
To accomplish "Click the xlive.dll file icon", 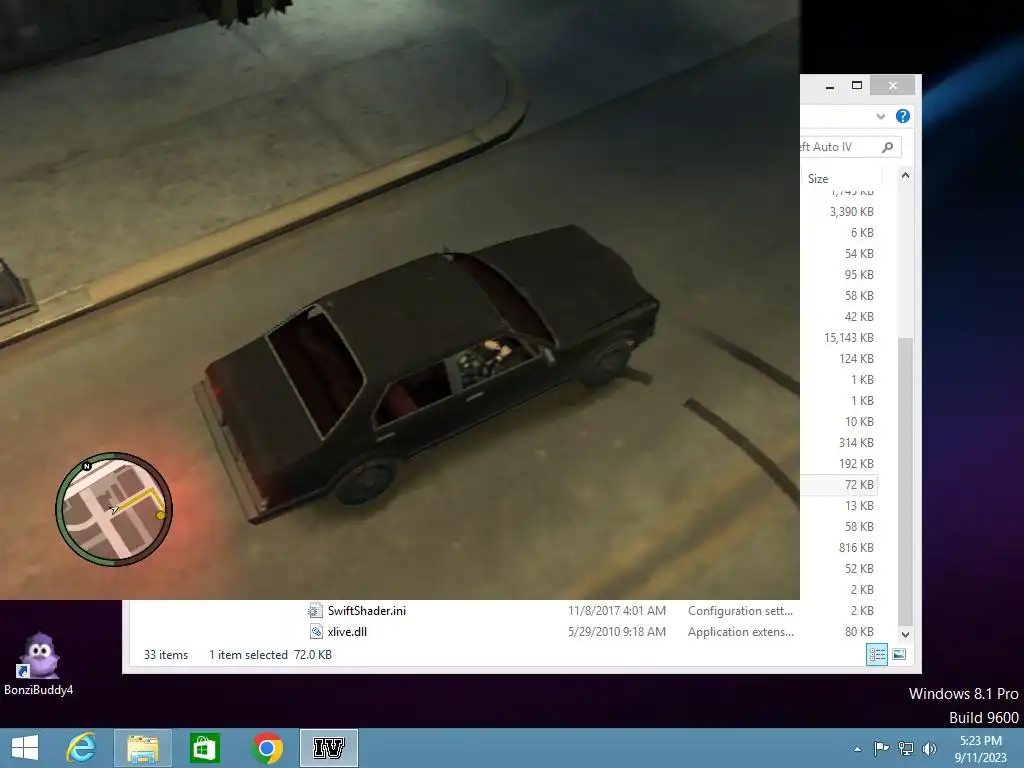I will [315, 632].
